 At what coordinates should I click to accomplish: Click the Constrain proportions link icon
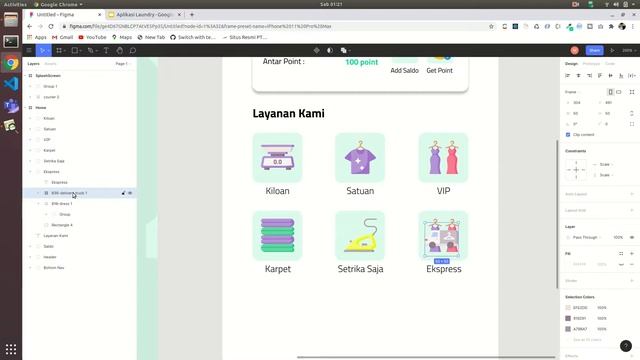[632, 113]
